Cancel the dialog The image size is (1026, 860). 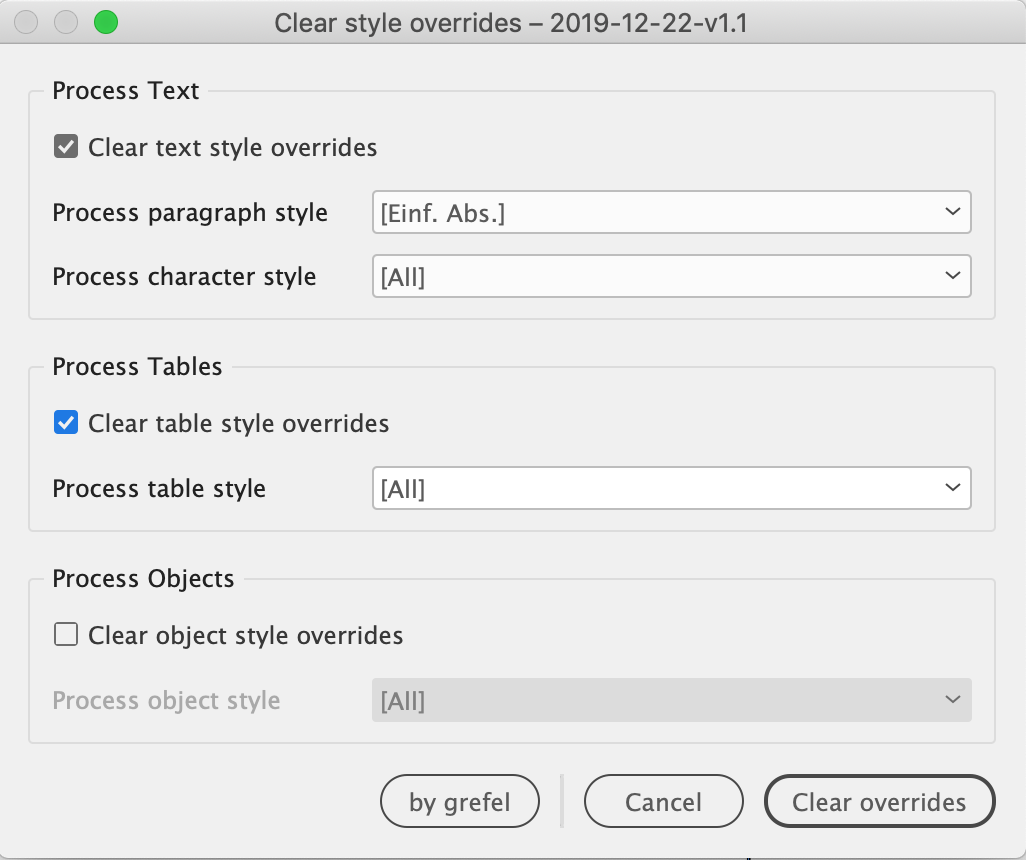663,802
